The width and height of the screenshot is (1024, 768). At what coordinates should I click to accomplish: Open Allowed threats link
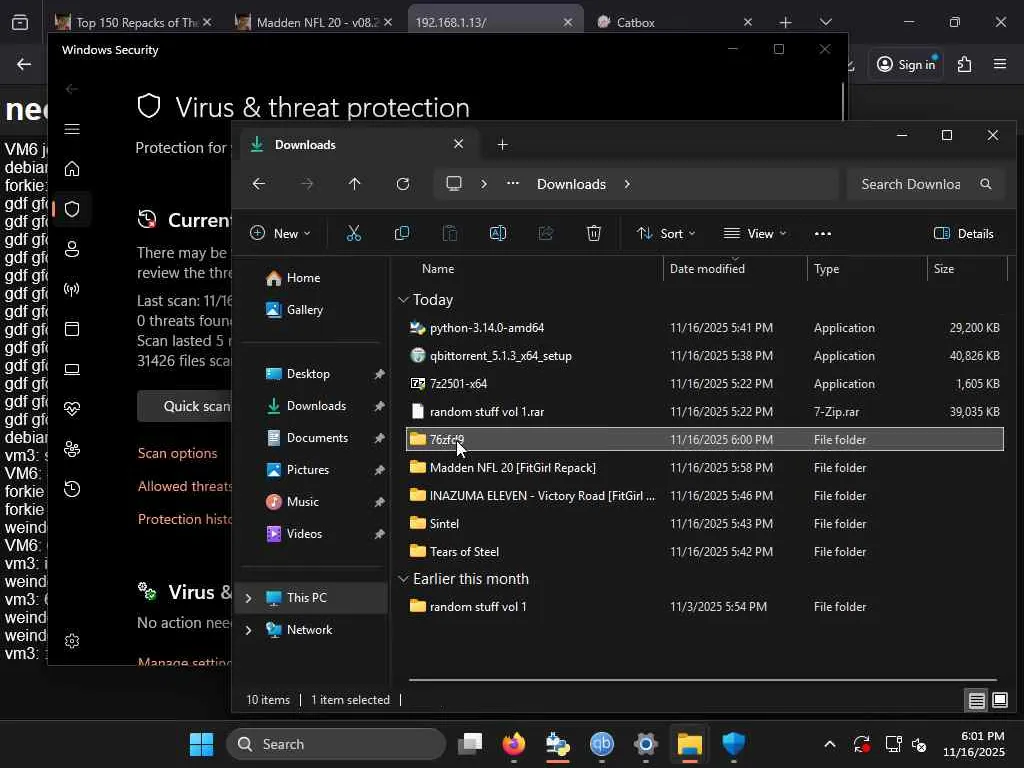point(185,487)
